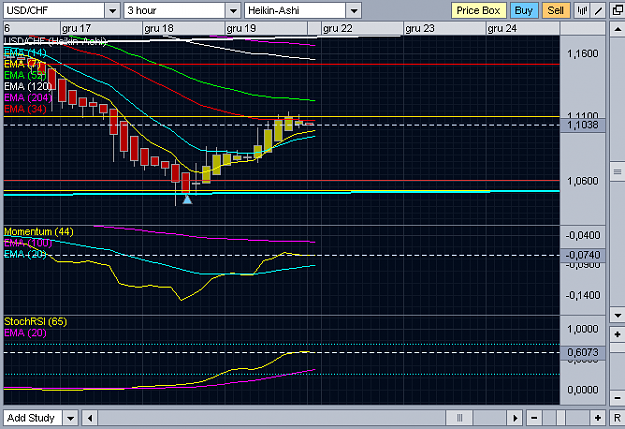Click the Sell button
Viewport: 625px width, 429px height.
556,10
